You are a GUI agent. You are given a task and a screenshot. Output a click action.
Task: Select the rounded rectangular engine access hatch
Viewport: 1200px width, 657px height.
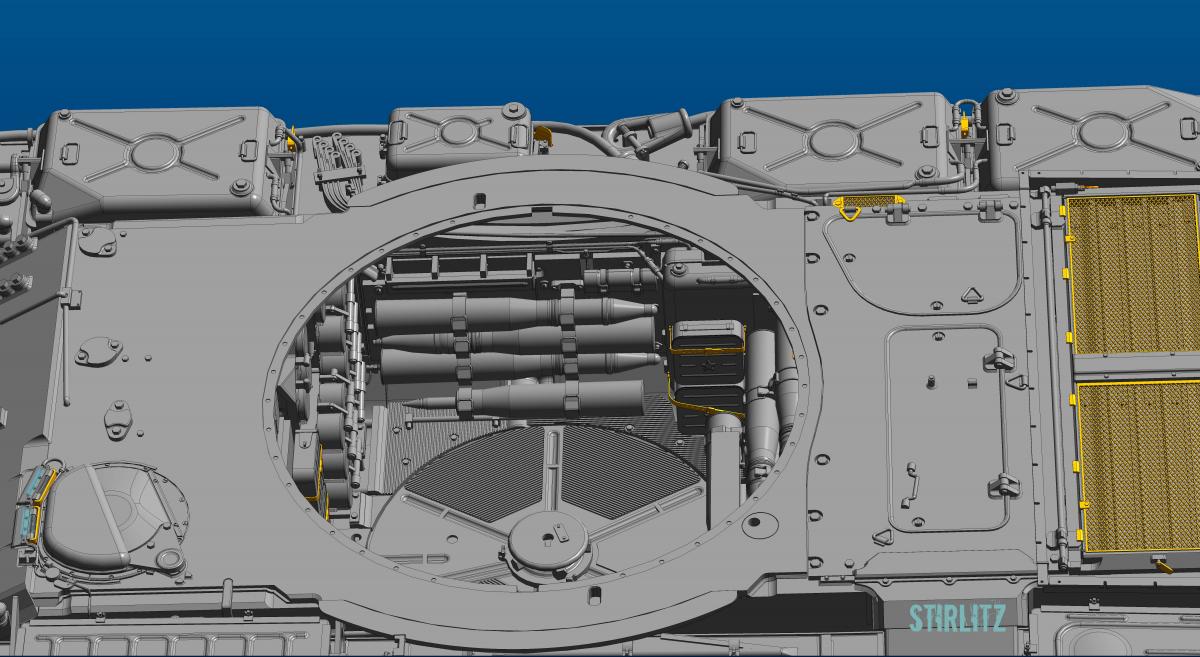[x=945, y=428]
